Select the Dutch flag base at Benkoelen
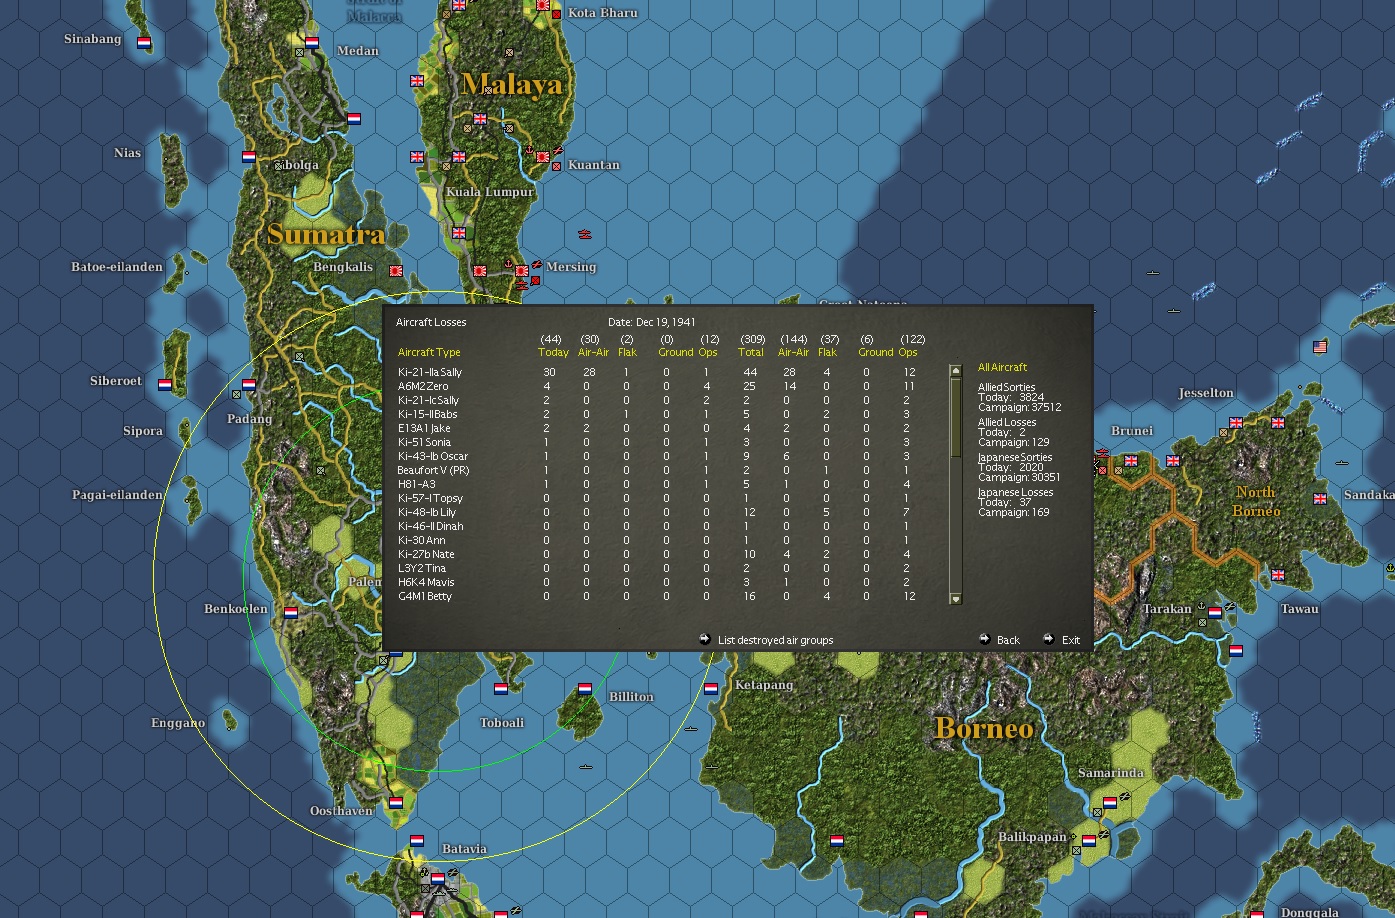This screenshot has height=918, width=1395. [x=291, y=612]
